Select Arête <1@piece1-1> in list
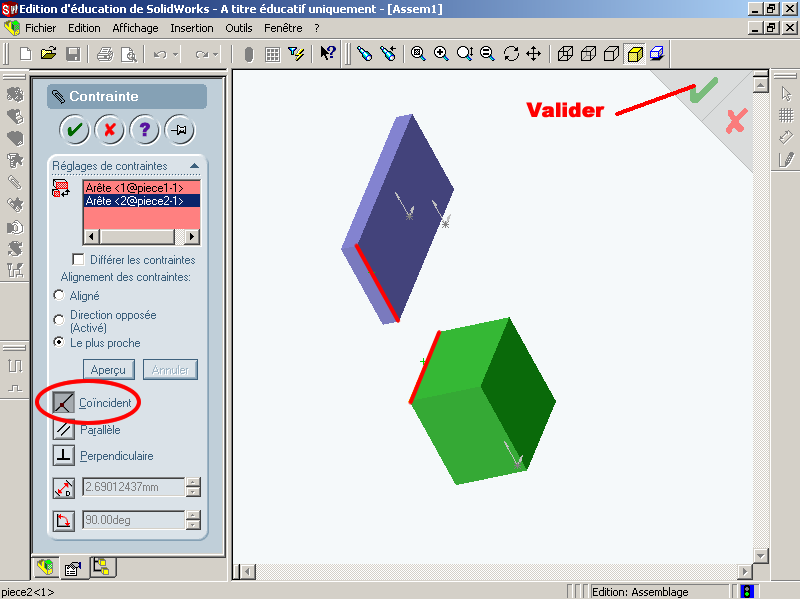The height and width of the screenshot is (600, 800). tap(141, 188)
